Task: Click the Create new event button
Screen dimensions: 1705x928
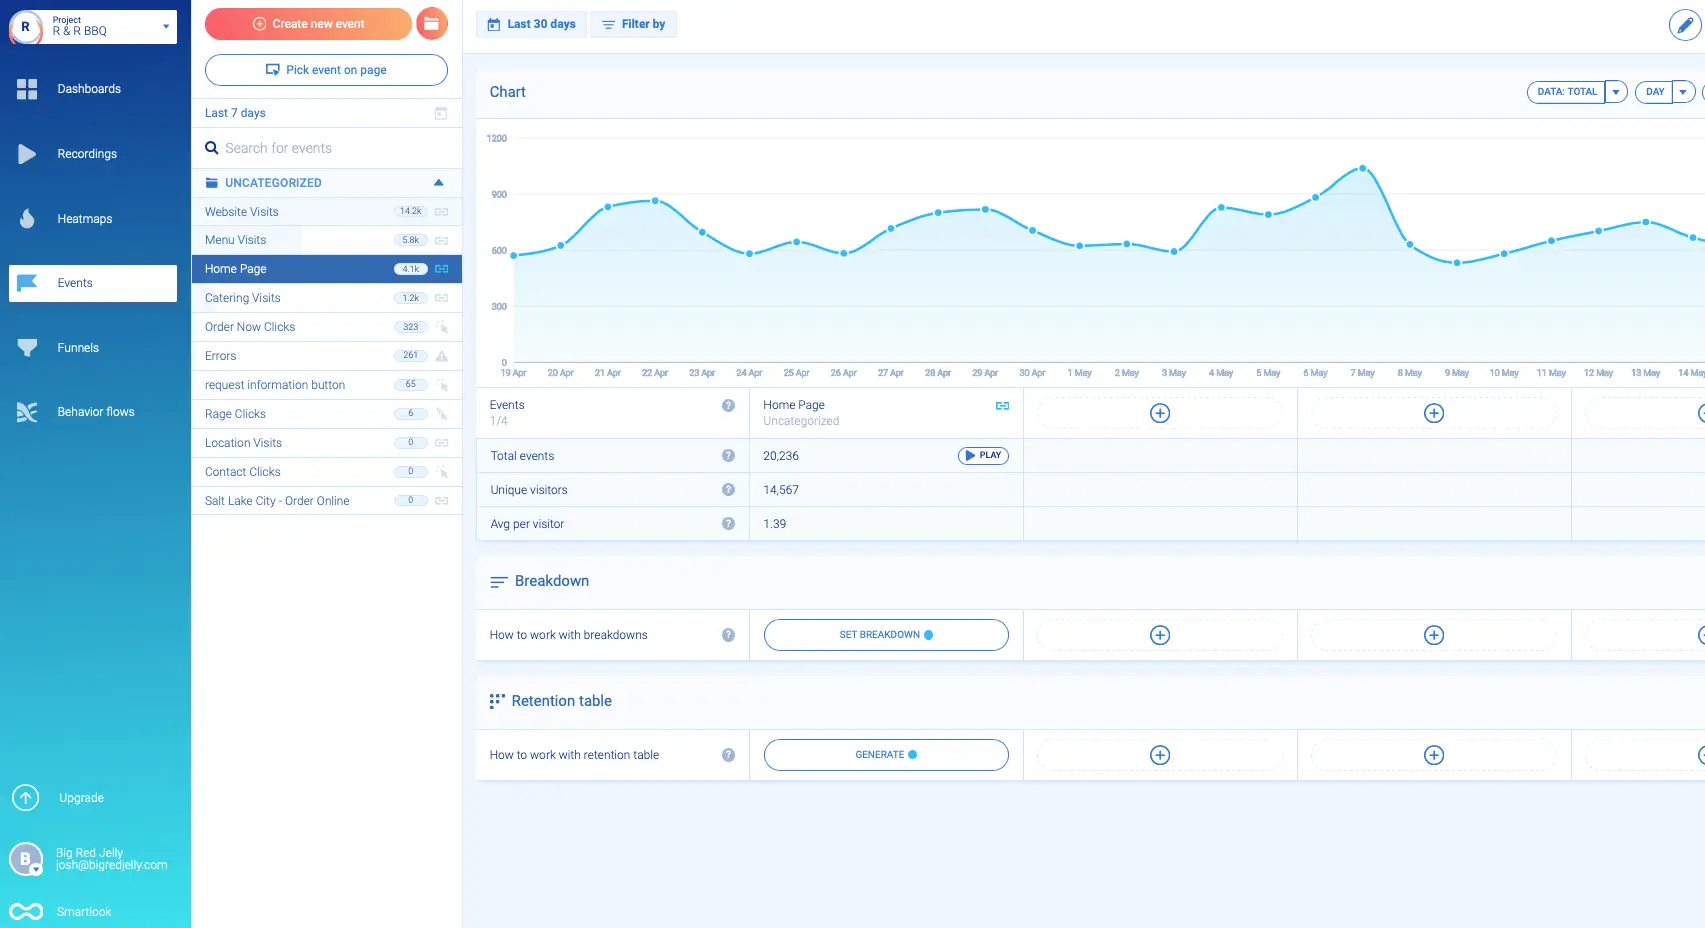Action: 307,23
